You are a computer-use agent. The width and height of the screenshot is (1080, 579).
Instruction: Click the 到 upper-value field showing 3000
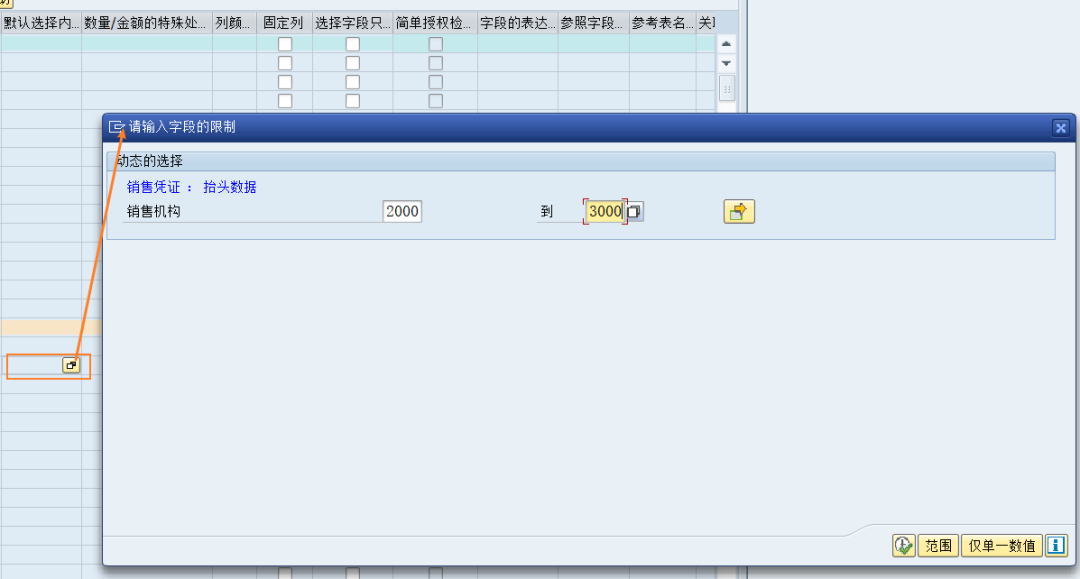click(x=605, y=211)
